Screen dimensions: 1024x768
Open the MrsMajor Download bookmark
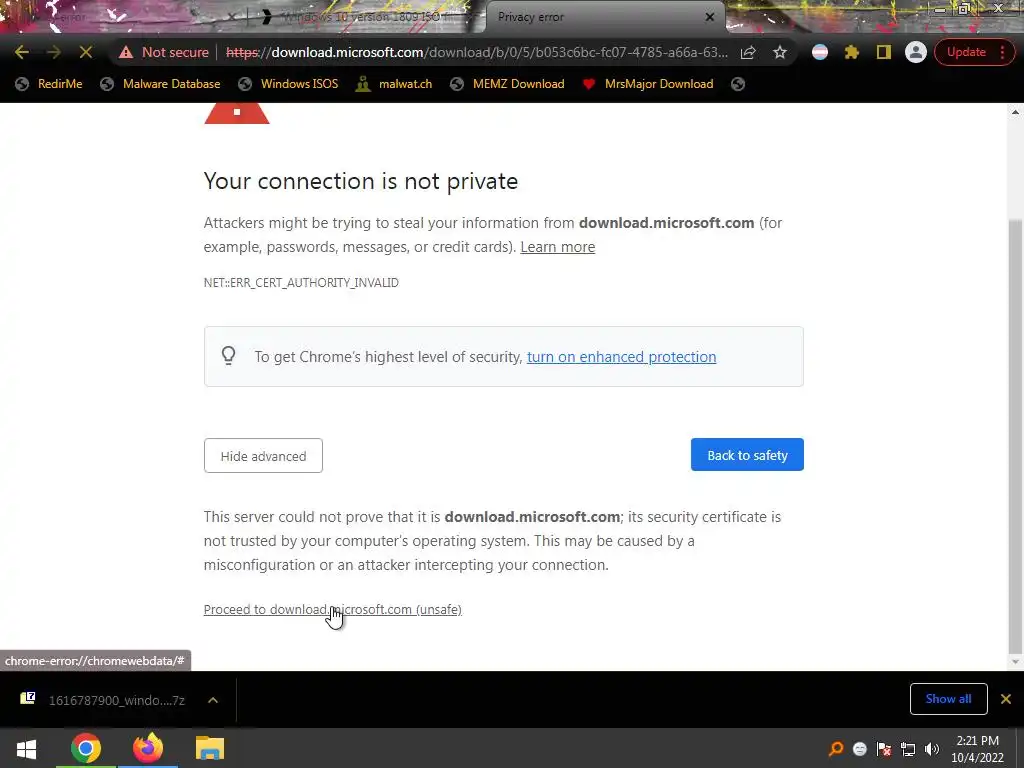point(648,84)
